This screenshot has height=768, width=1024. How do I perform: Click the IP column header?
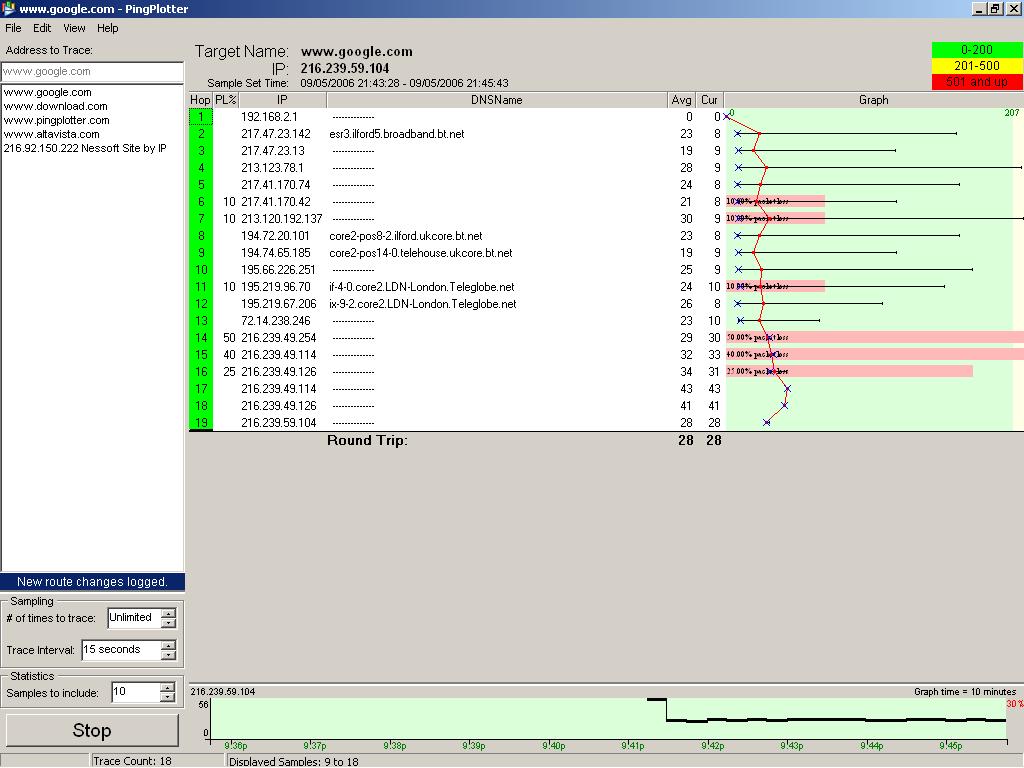[x=282, y=100]
